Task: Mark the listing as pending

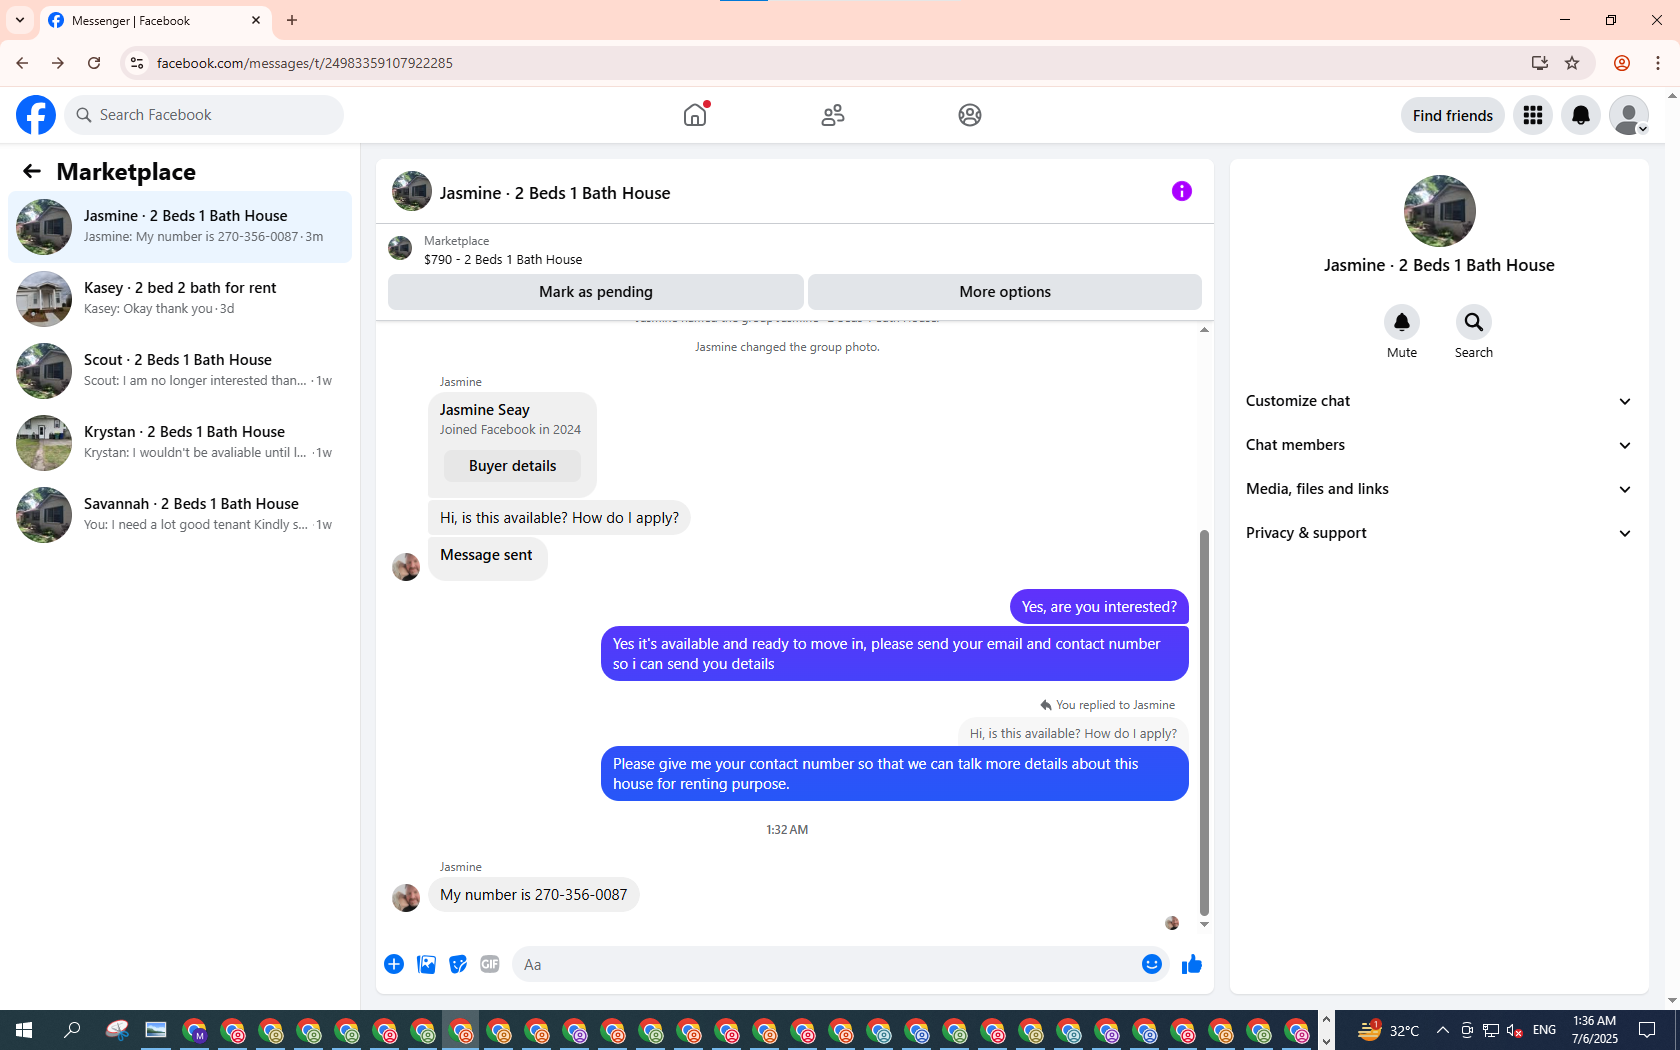Action: click(x=596, y=292)
